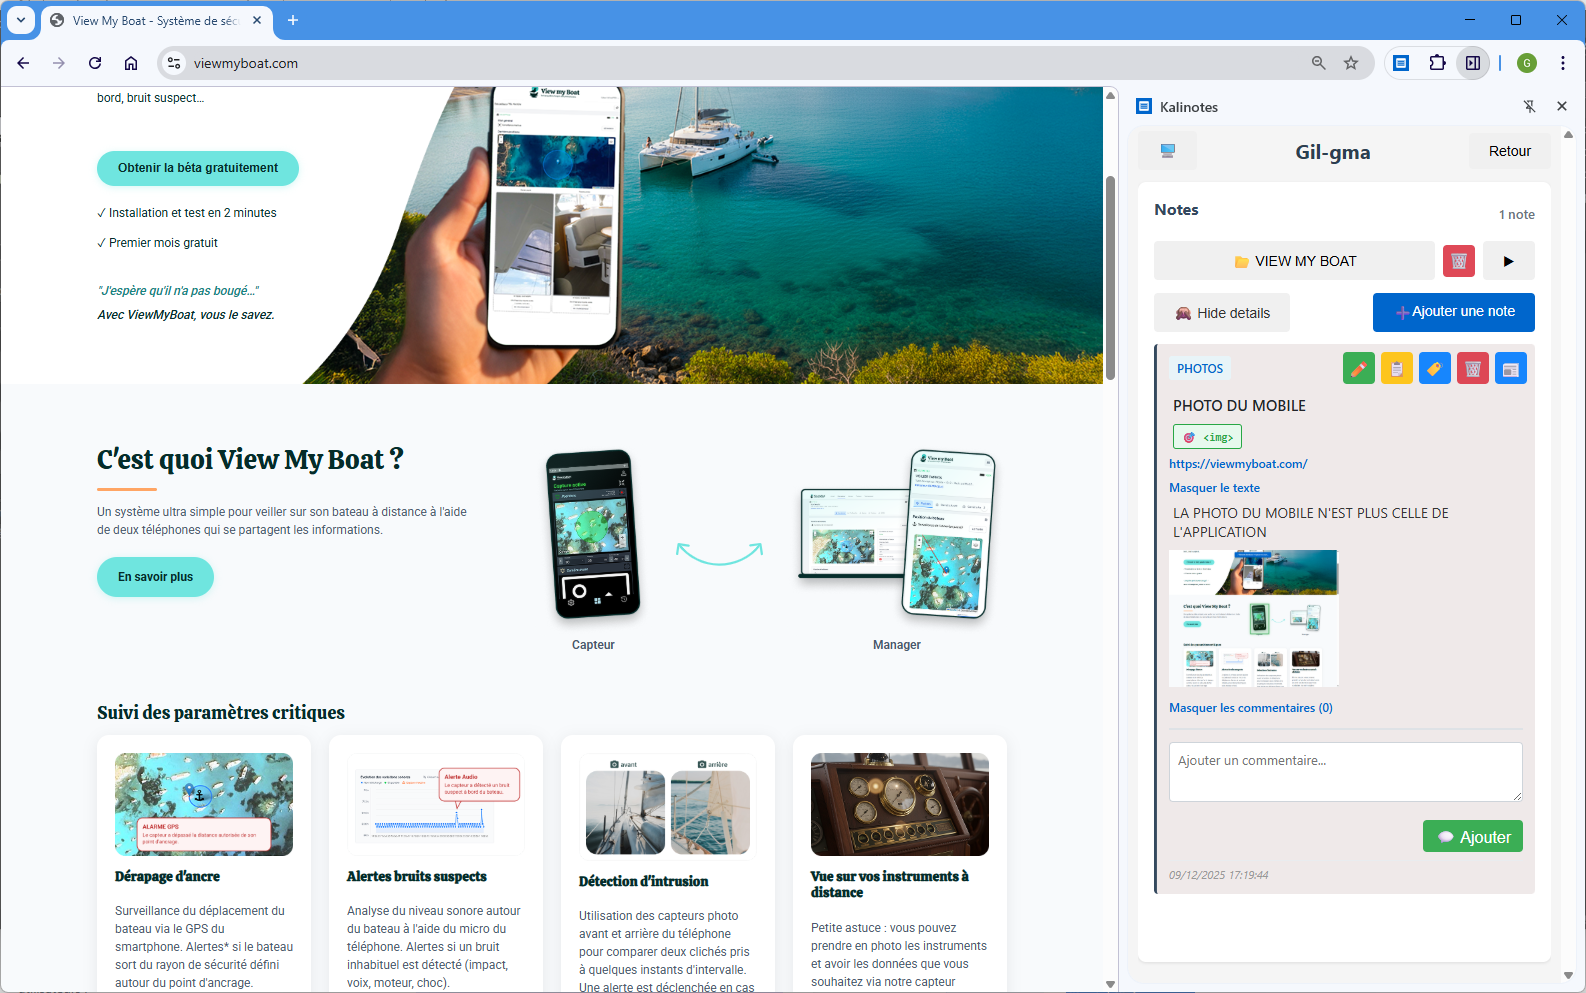Open the Détection d'intrusion photo image
The image size is (1586, 993).
point(668,807)
